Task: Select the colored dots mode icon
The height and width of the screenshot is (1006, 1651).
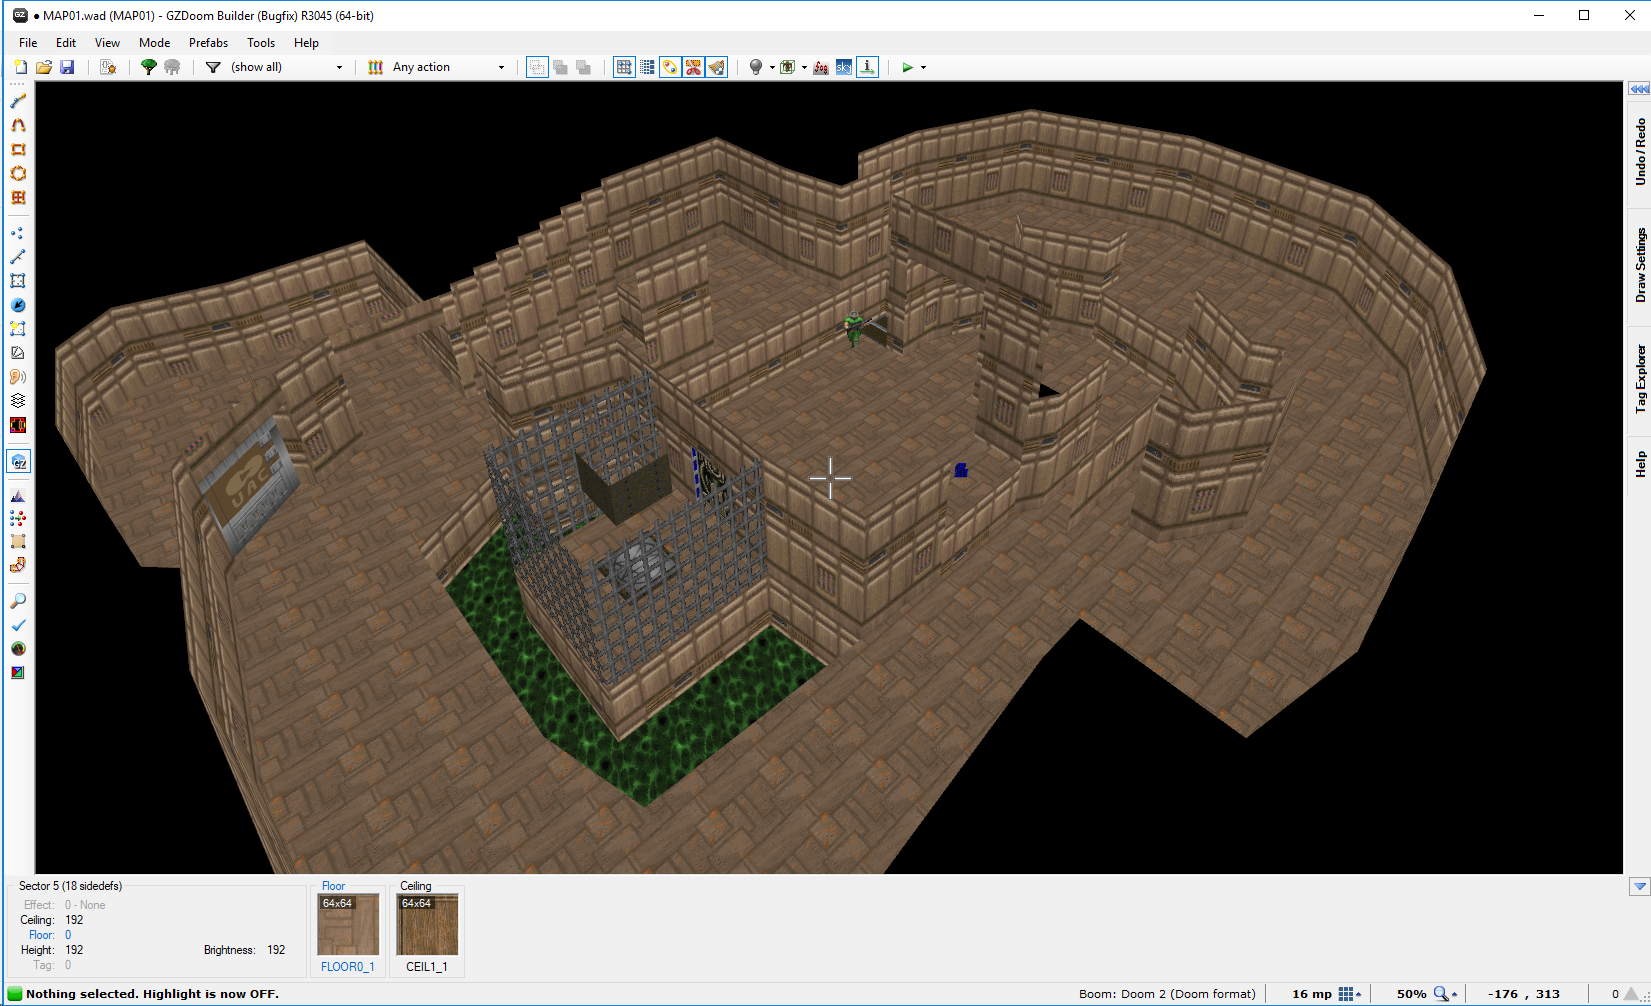Action: (18, 518)
